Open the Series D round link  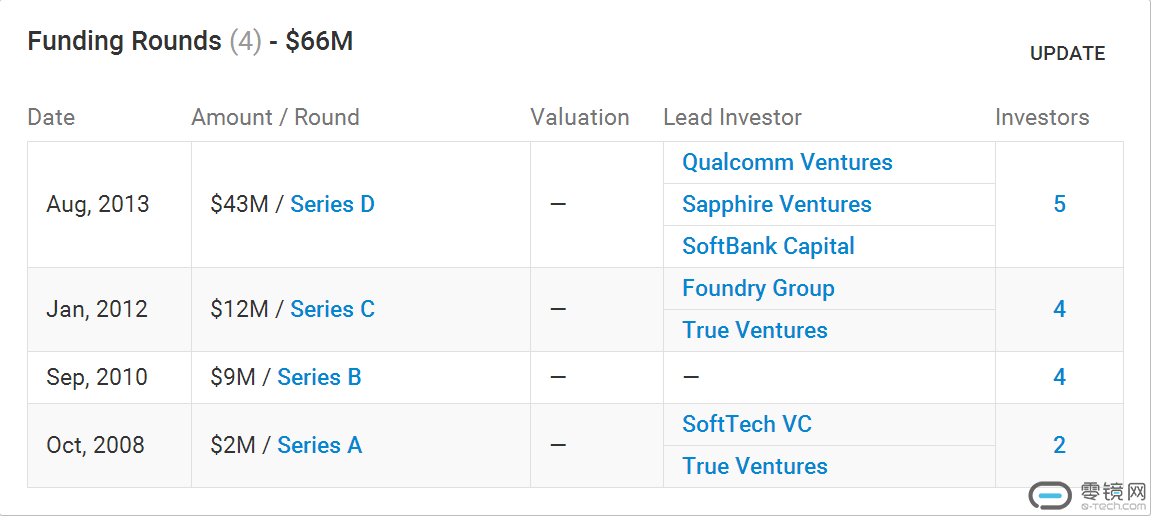click(x=332, y=204)
